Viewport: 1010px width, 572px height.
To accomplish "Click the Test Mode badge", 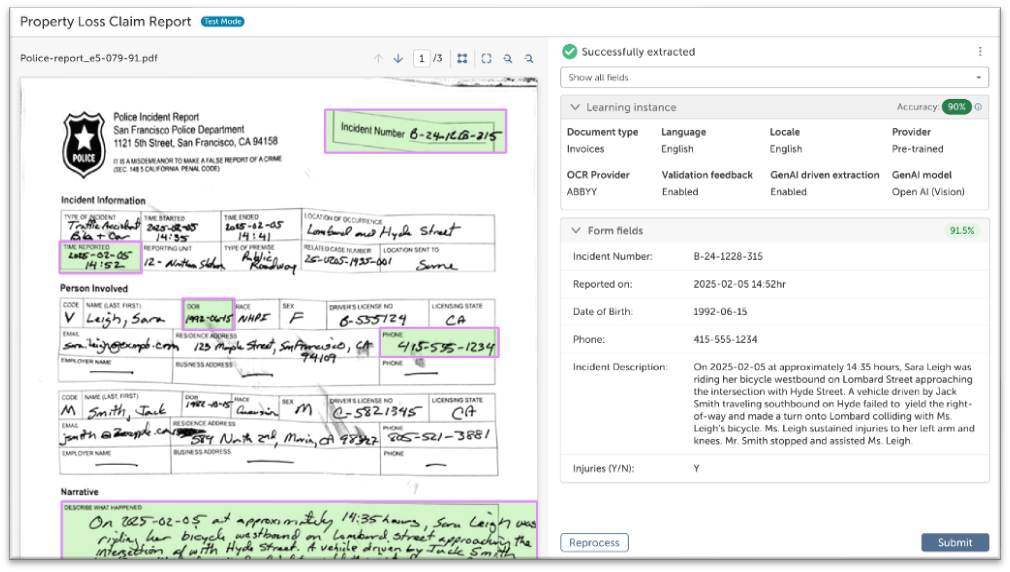I will pos(222,21).
